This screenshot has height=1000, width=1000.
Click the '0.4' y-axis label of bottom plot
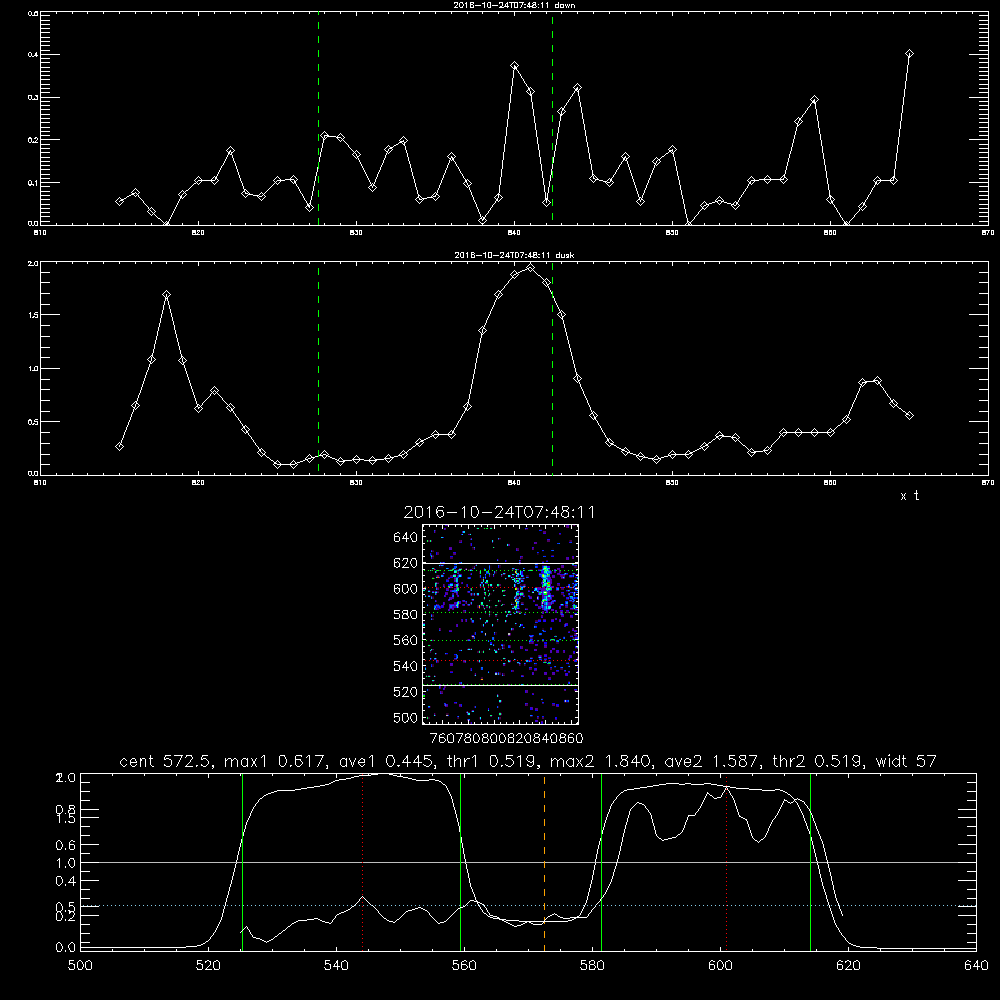point(66,881)
